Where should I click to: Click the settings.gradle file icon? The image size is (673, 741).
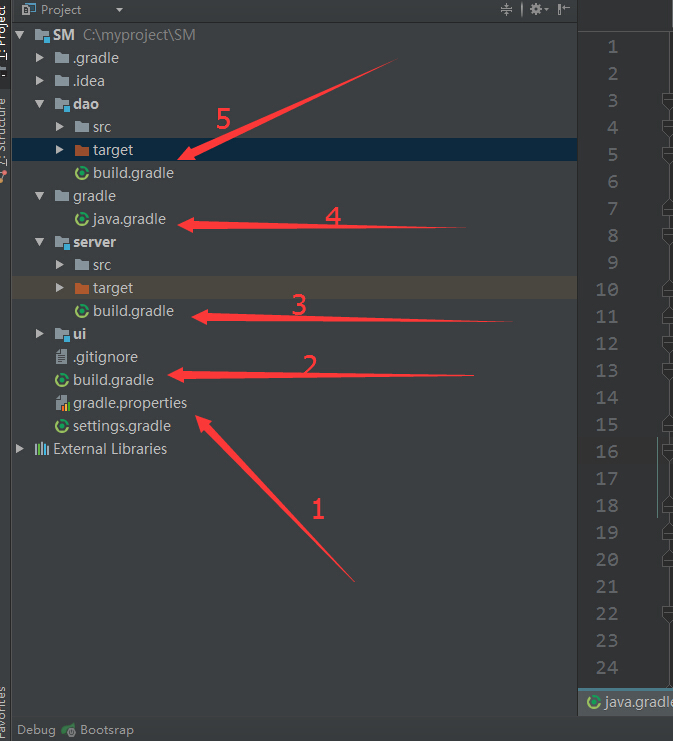pyautogui.click(x=62, y=426)
